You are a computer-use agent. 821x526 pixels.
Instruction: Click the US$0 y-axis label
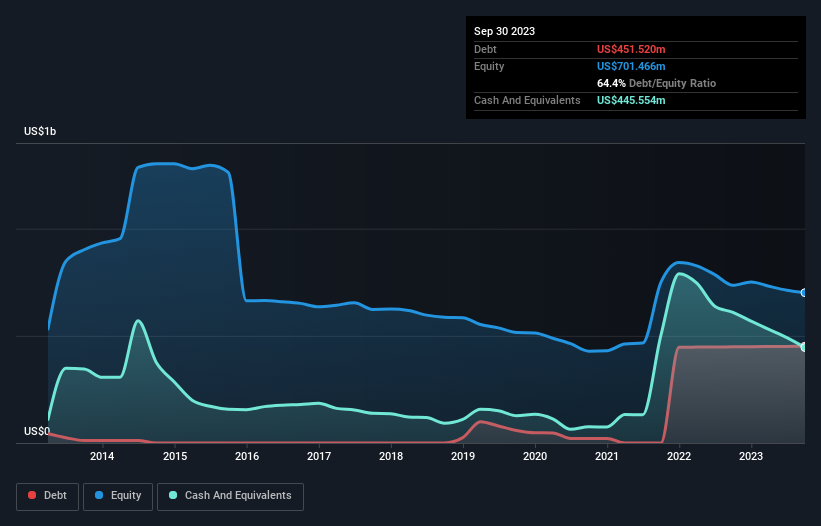click(37, 431)
